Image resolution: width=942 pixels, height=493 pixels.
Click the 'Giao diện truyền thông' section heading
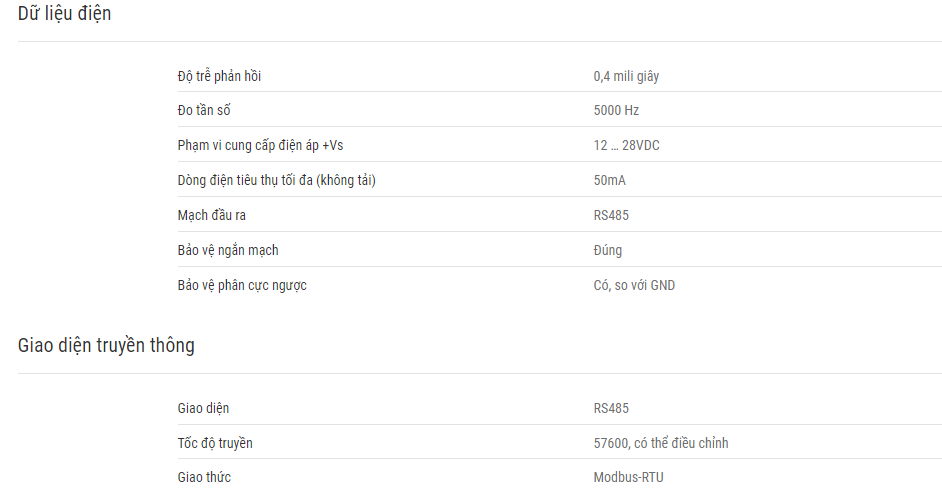click(106, 345)
